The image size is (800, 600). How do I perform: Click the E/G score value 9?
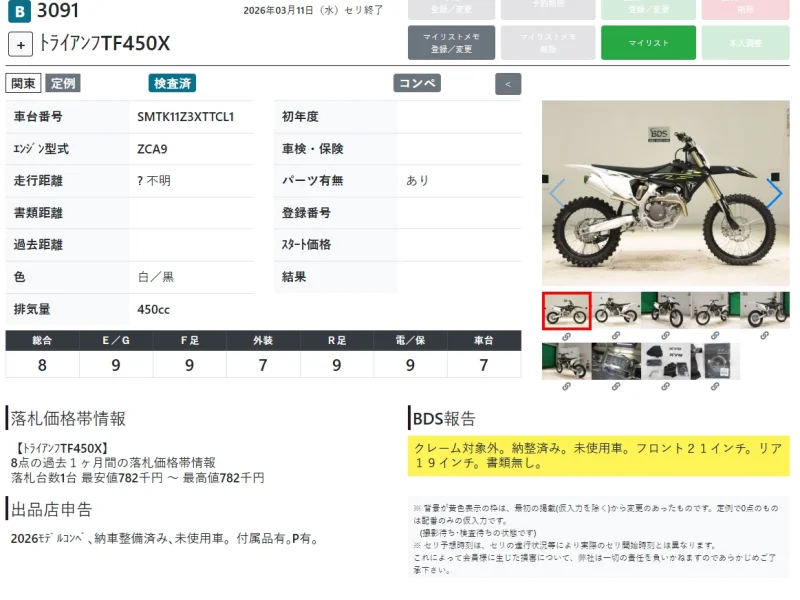coord(116,365)
